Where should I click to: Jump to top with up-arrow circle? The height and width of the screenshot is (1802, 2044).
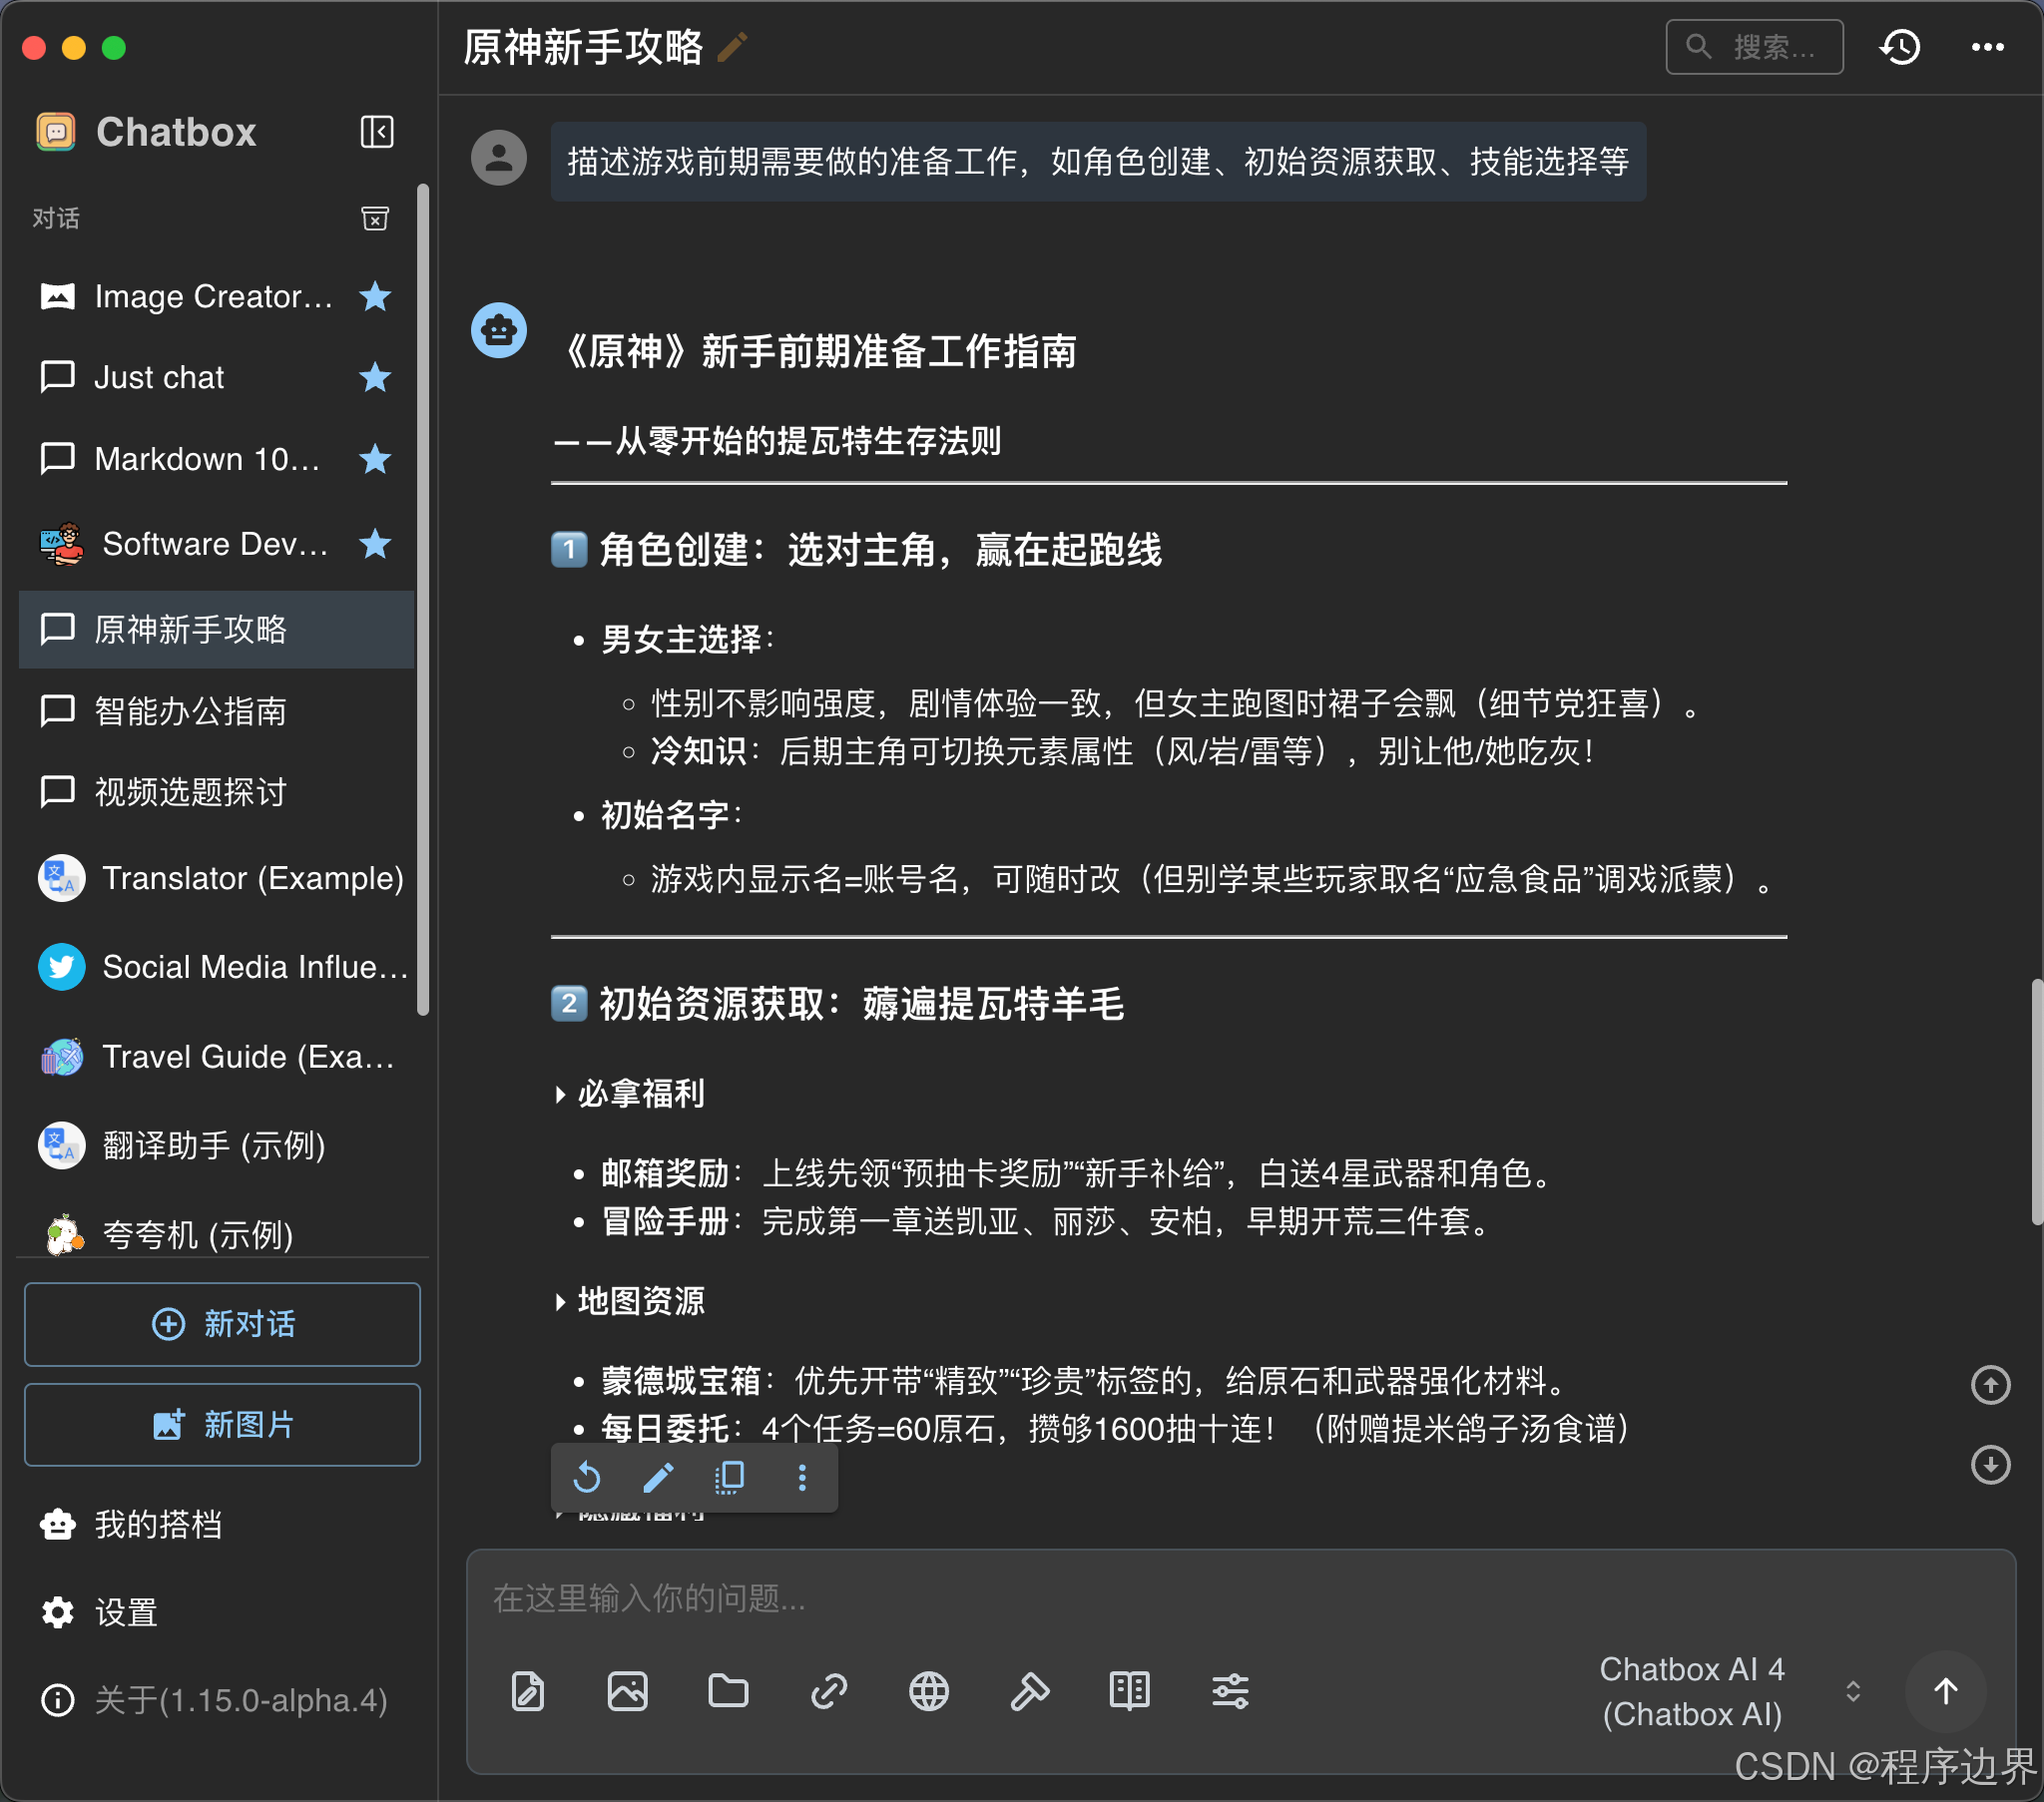pyautogui.click(x=1991, y=1386)
